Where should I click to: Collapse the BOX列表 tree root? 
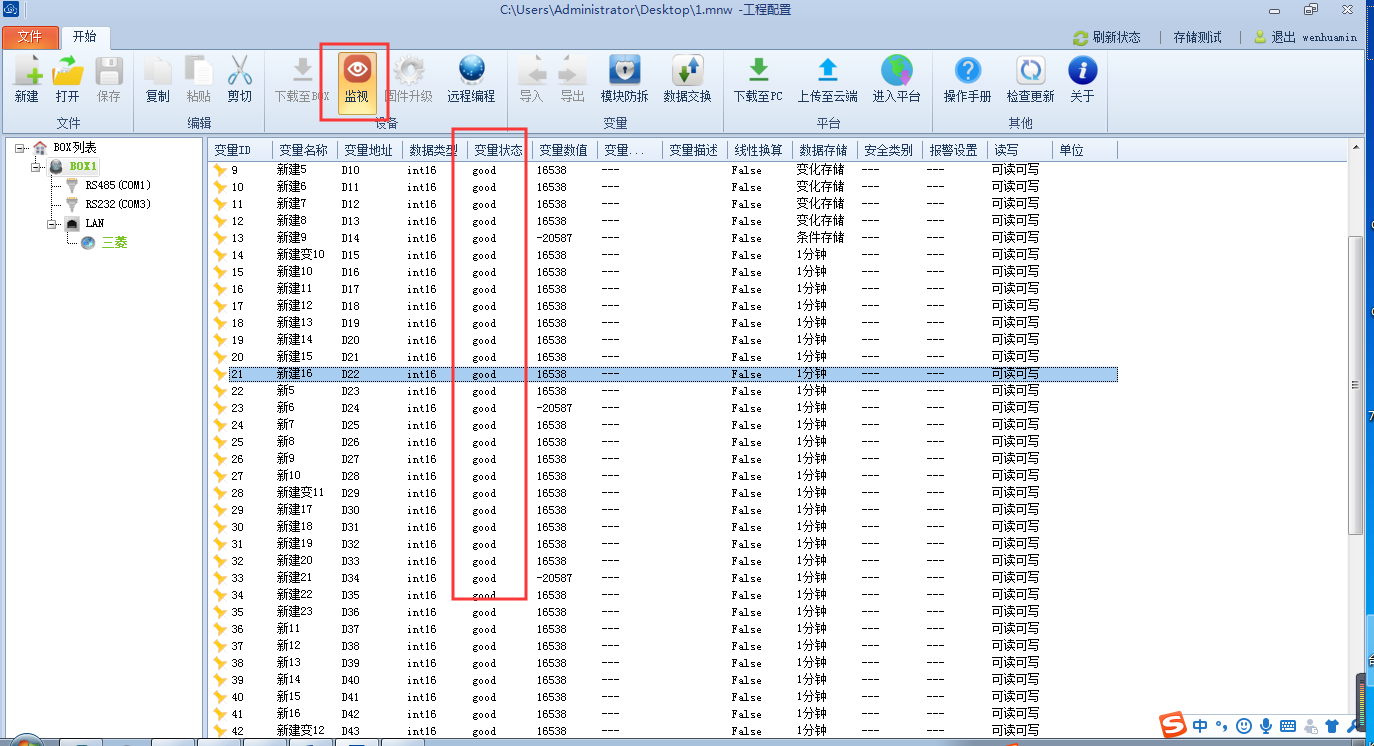tap(21, 148)
